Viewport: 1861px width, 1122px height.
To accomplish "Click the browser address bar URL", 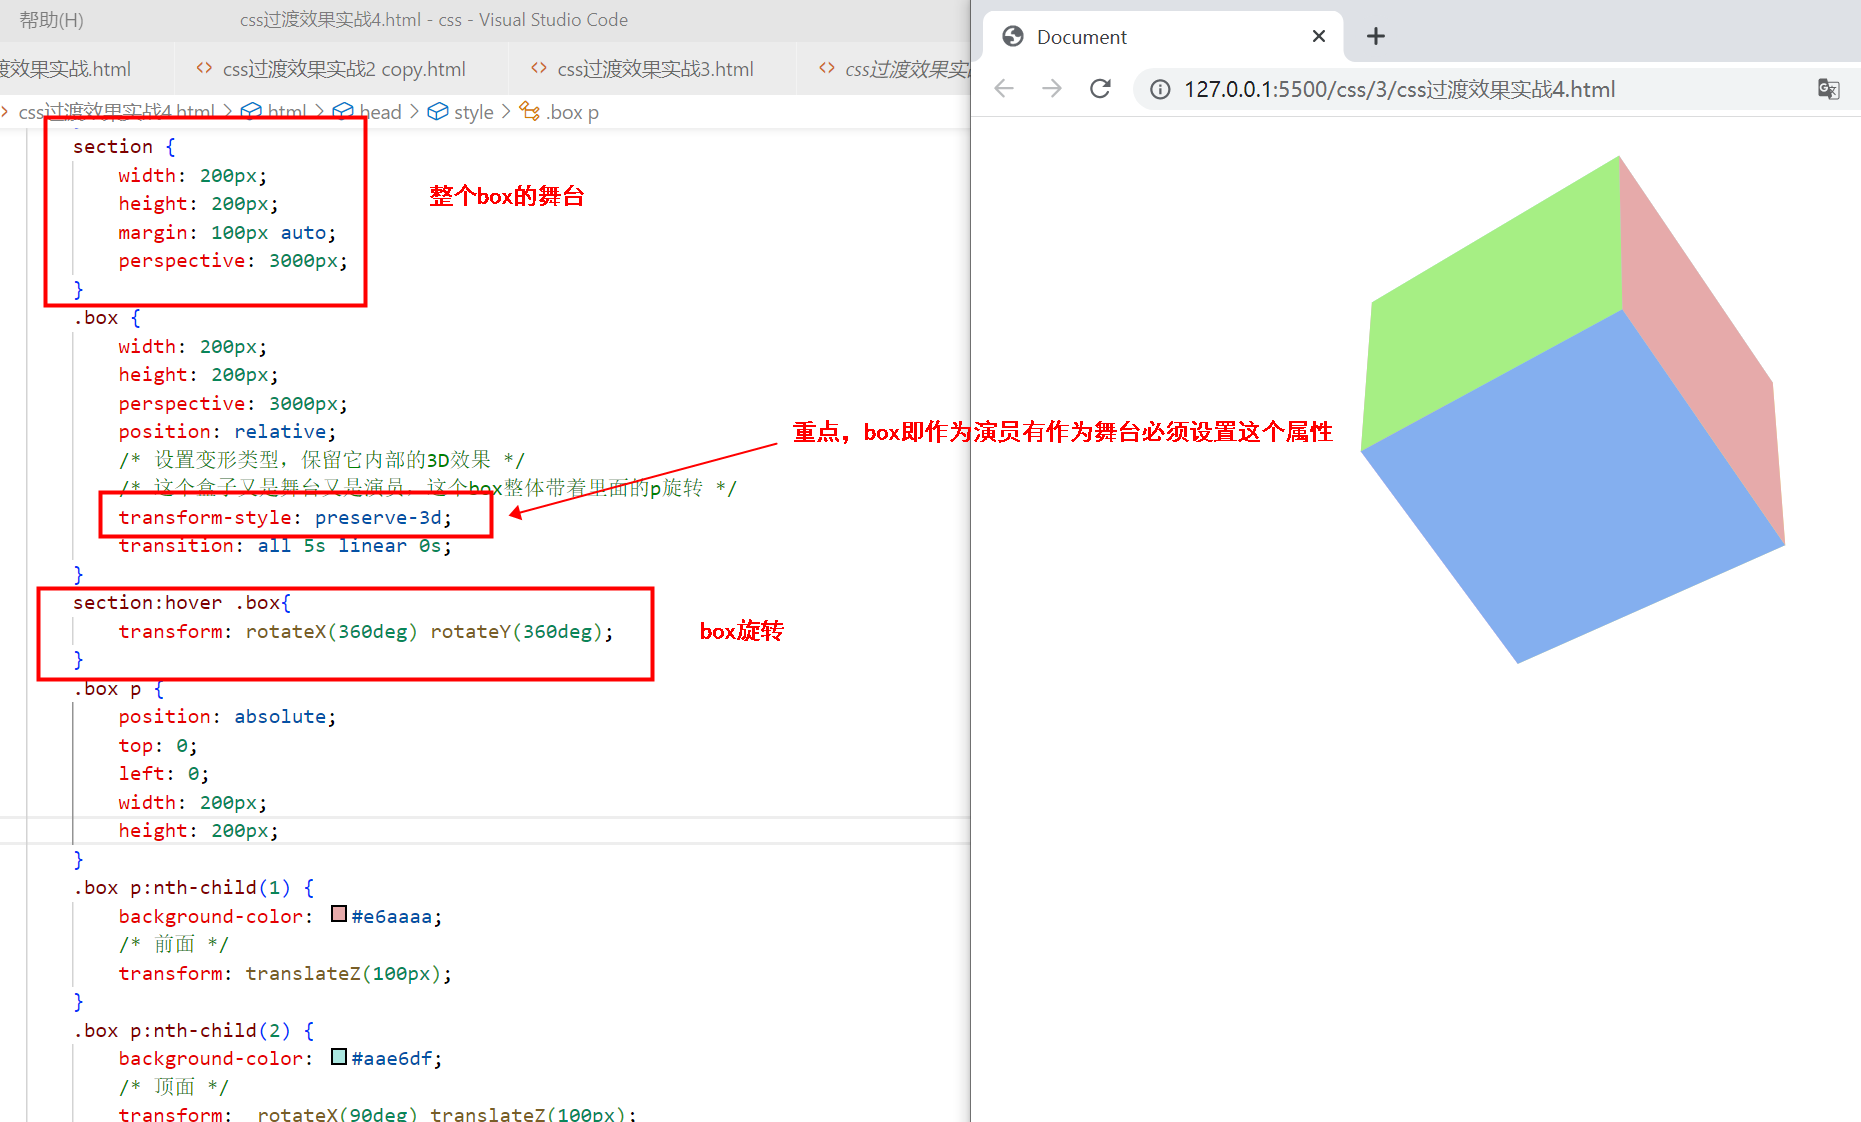I will pos(1399,90).
